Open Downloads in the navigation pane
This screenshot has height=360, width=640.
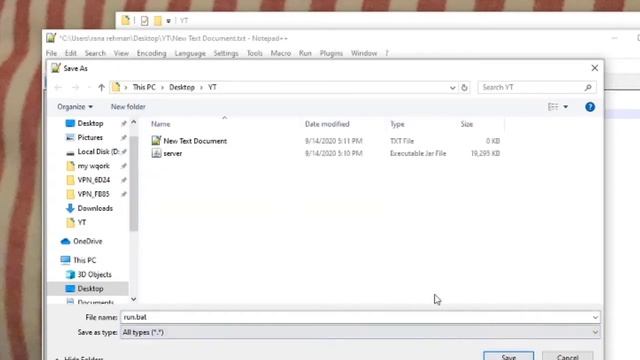pyautogui.click(x=95, y=208)
